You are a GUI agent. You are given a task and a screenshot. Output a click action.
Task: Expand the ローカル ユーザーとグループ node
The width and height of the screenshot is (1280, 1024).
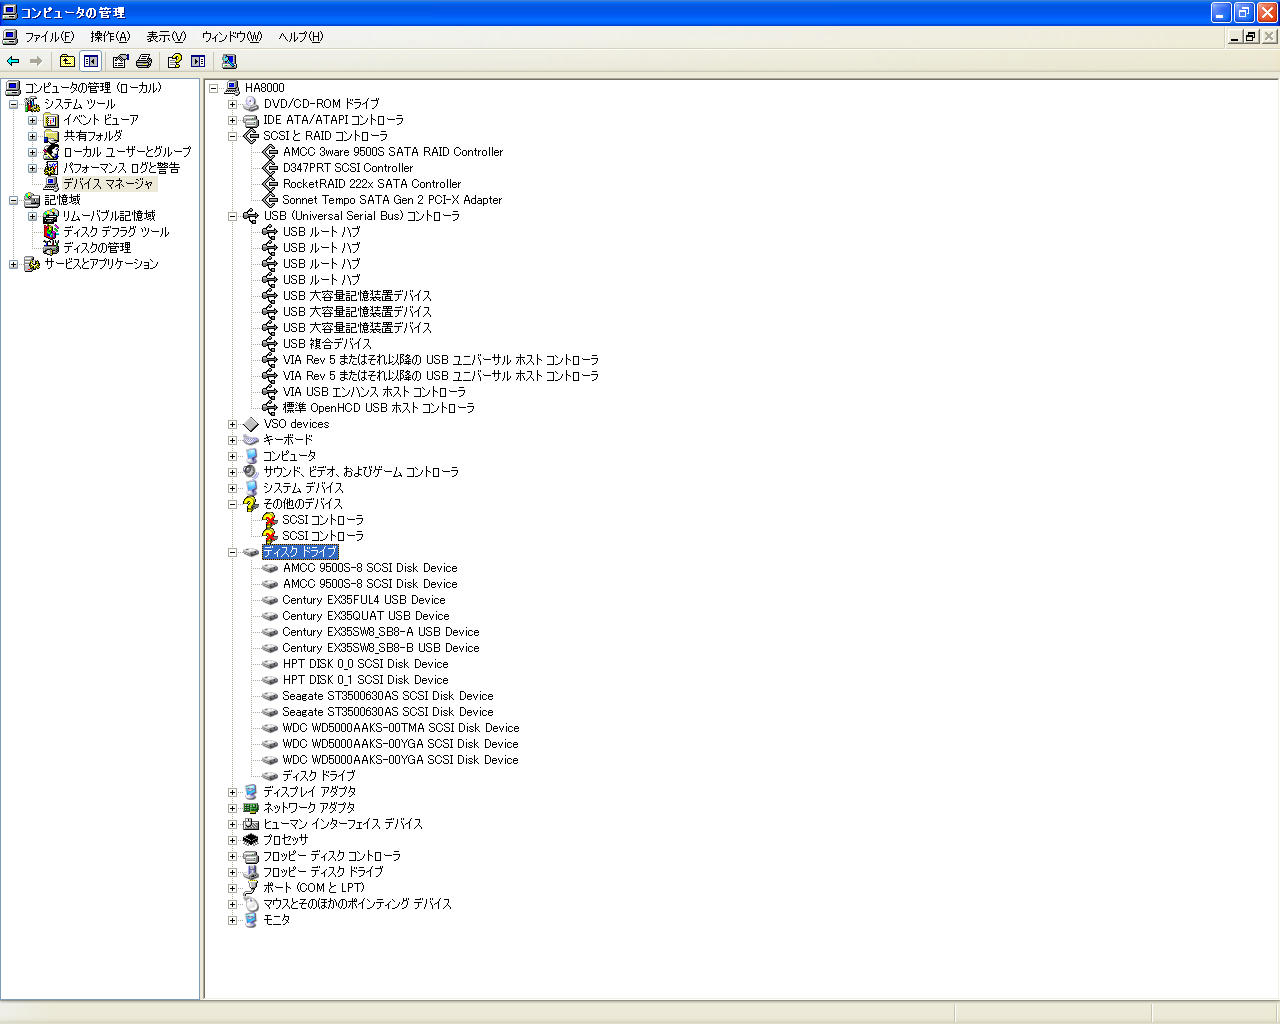[x=32, y=152]
